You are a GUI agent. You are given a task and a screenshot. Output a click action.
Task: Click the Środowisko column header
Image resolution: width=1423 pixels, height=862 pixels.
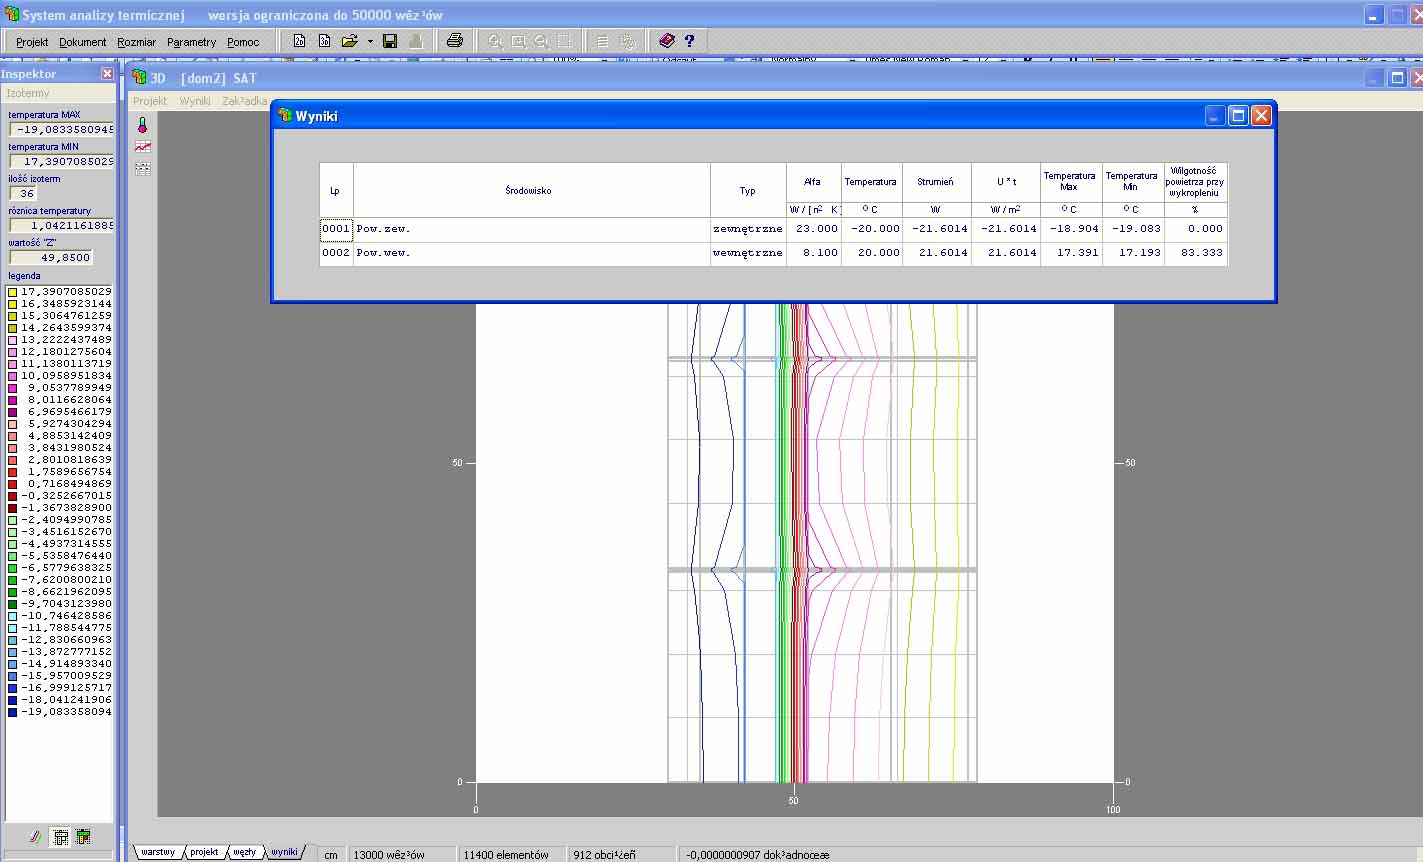pyautogui.click(x=532, y=190)
